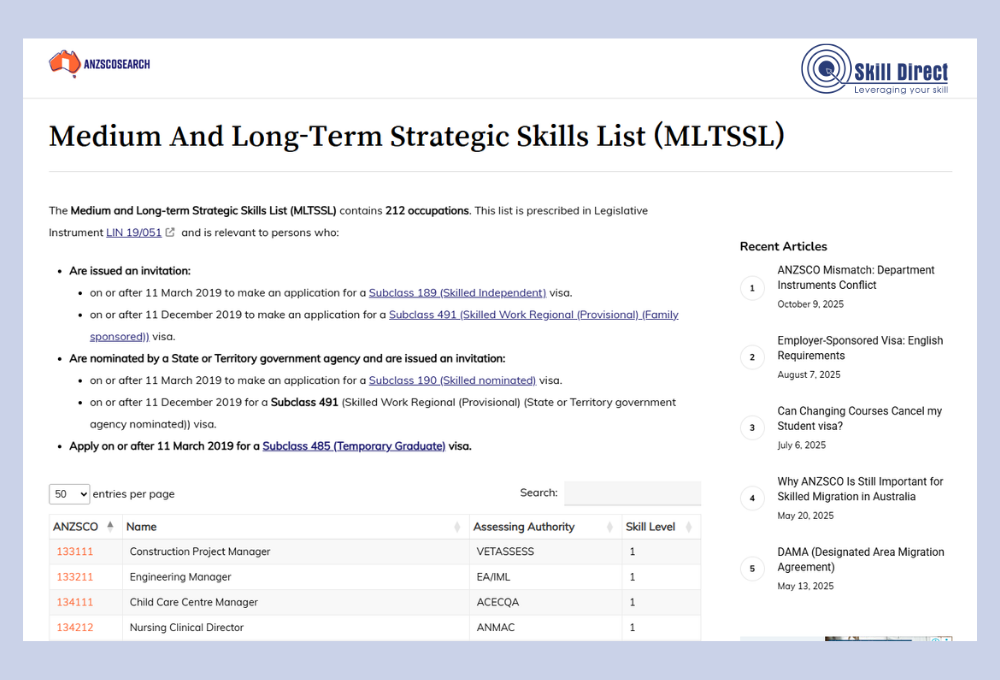This screenshot has width=1000, height=680.
Task: Click the MLTSSL page title heading
Action: 416,136
